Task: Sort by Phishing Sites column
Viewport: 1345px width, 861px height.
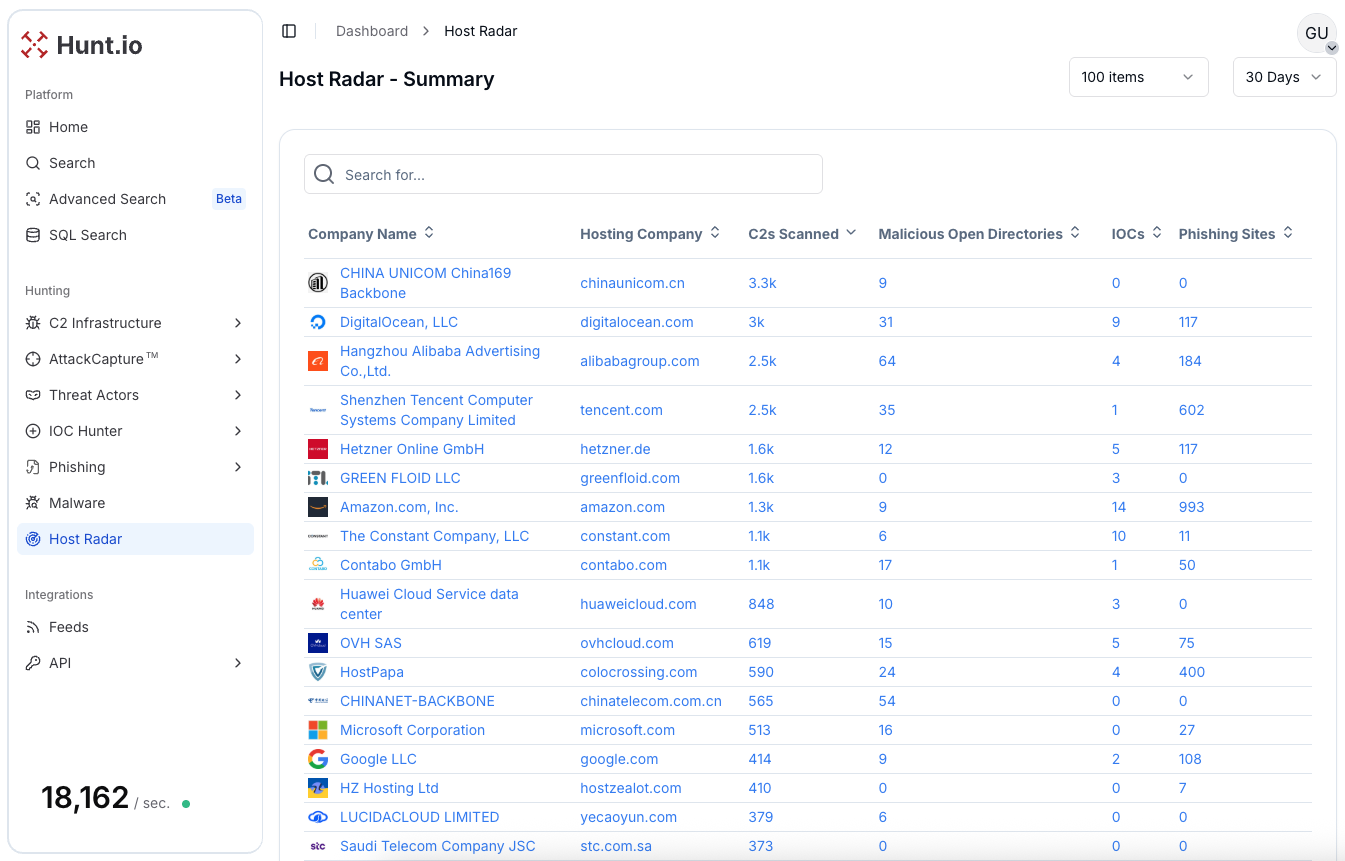Action: pos(1236,233)
